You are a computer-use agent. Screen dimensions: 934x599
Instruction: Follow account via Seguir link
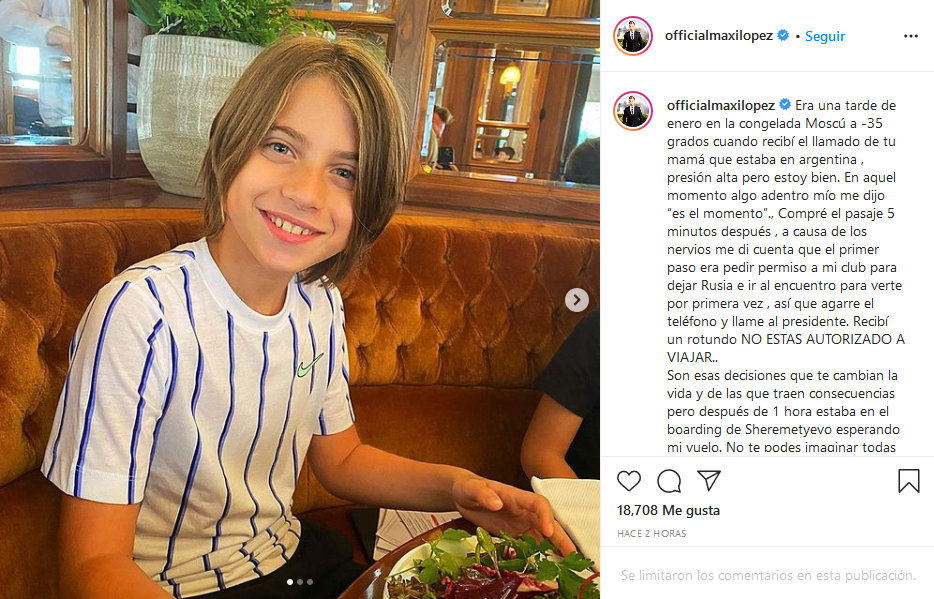[824, 36]
